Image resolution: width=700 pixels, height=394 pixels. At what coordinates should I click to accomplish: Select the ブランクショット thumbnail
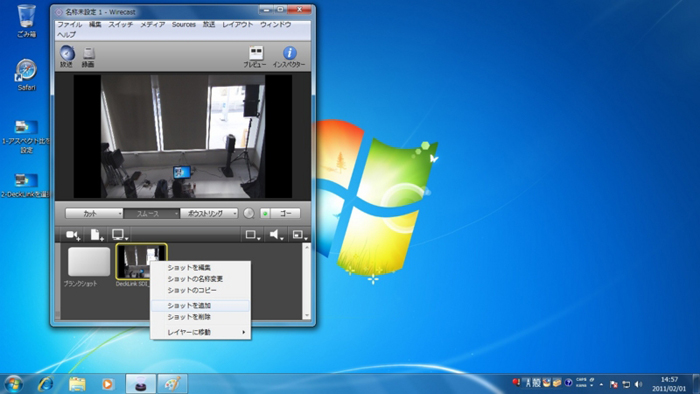point(89,262)
